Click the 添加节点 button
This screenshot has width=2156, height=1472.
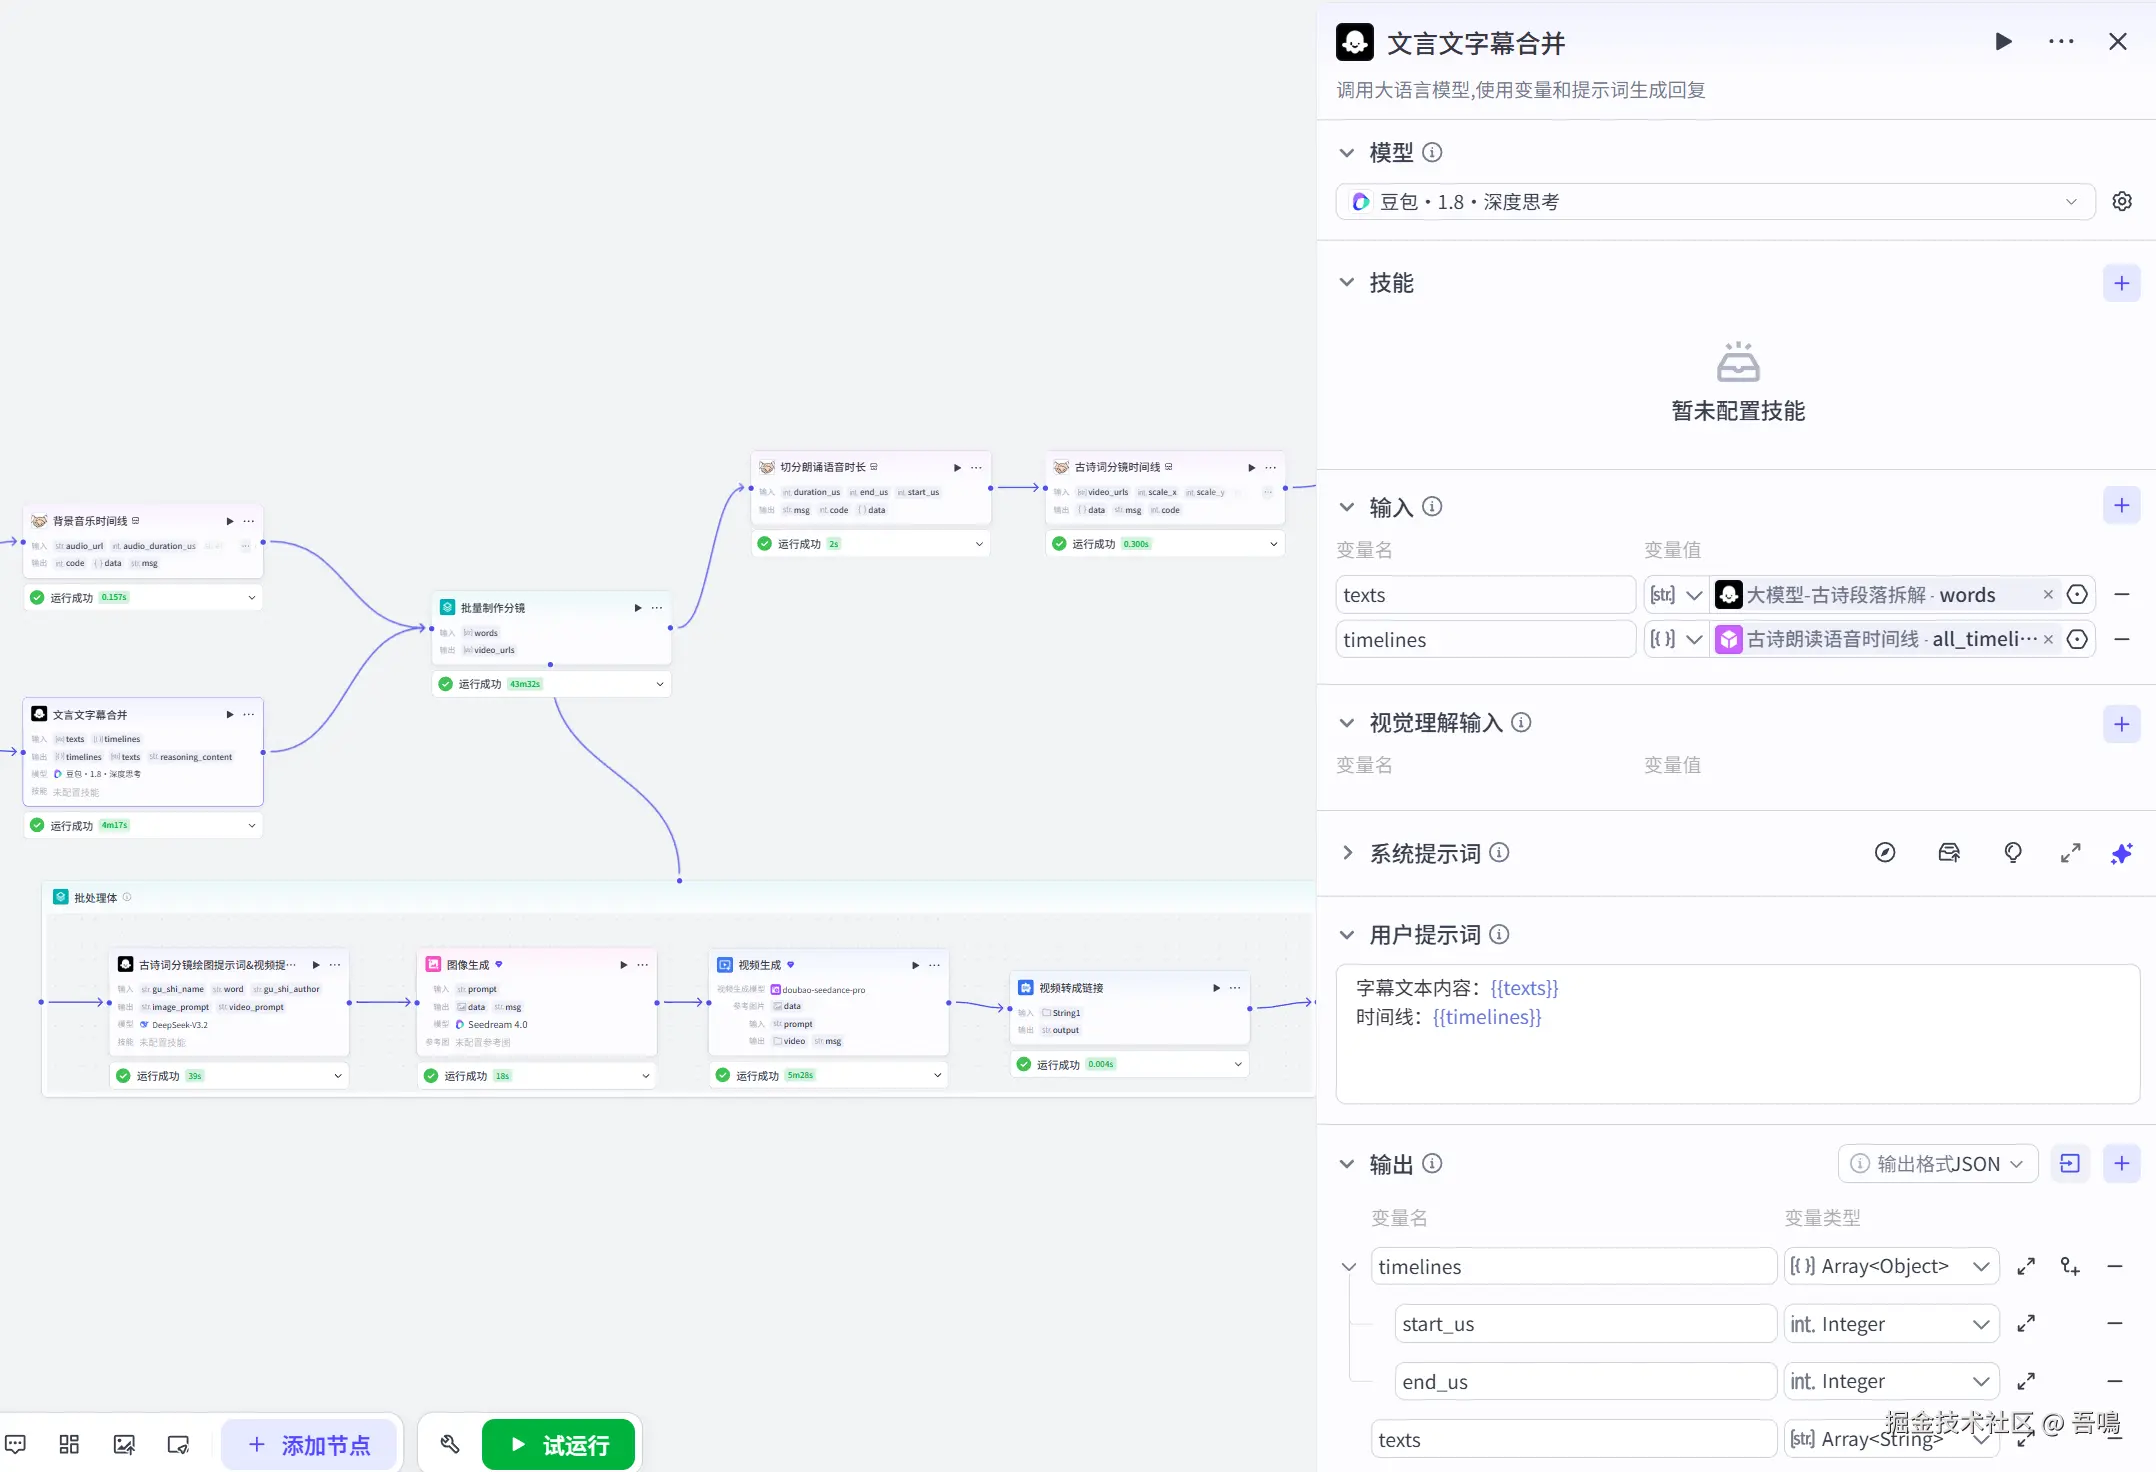309,1444
